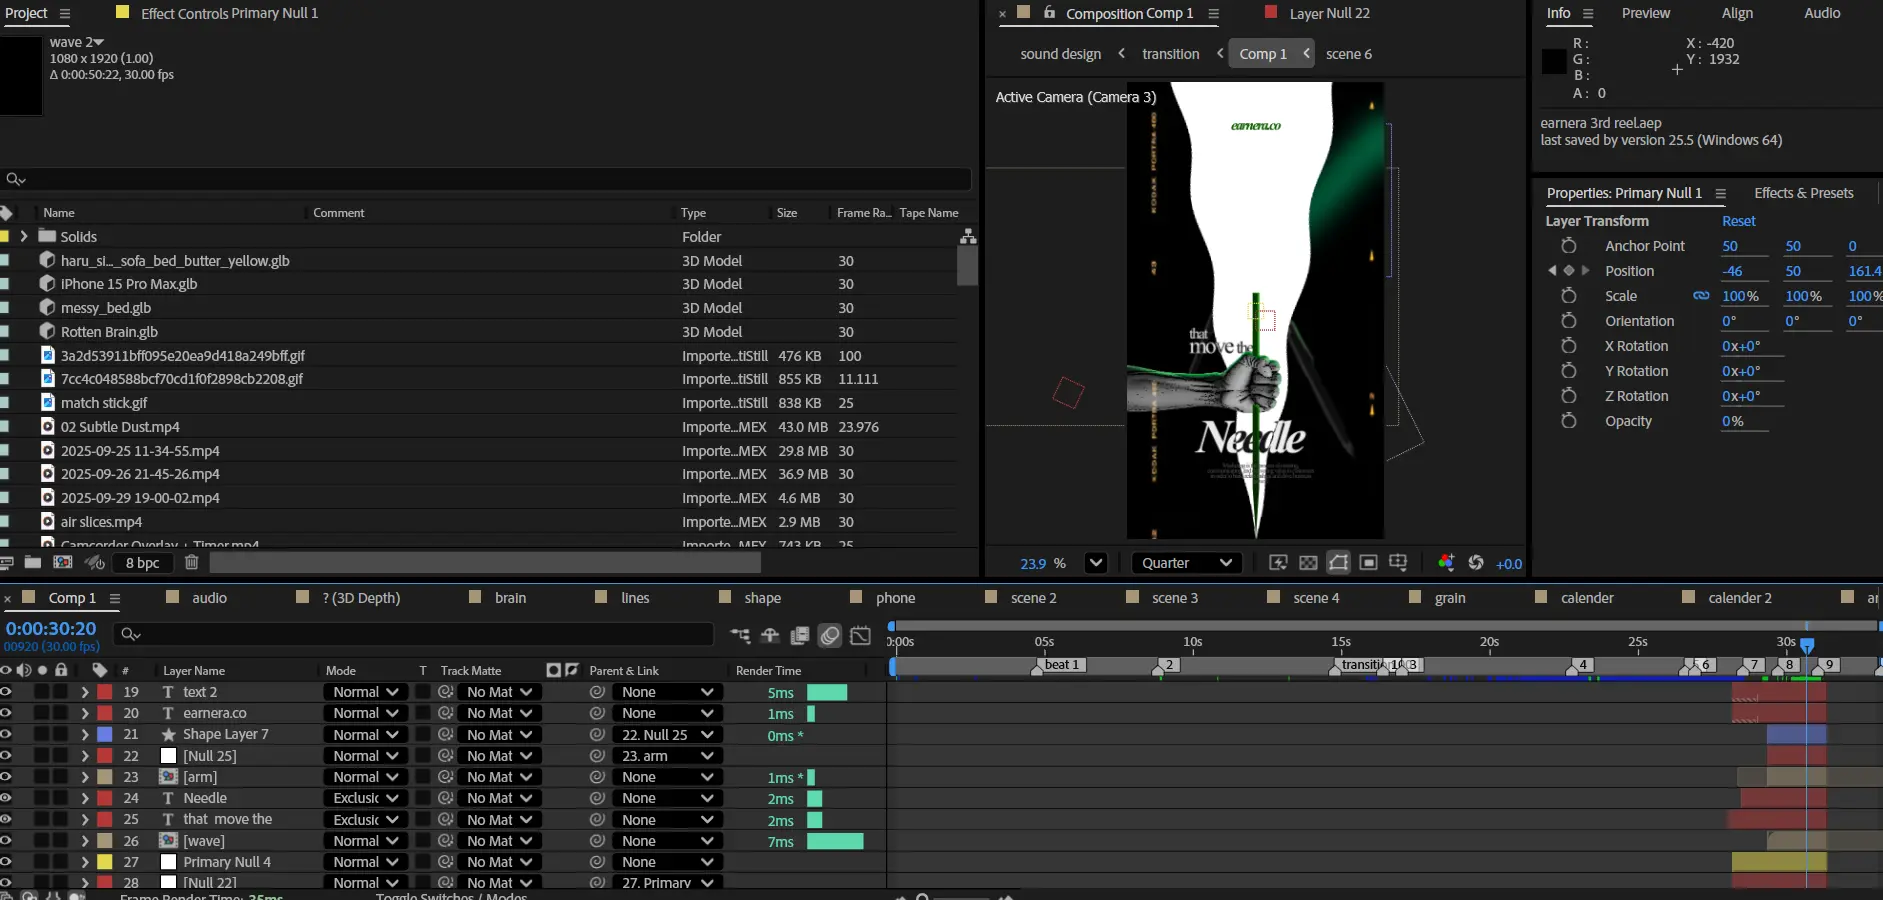Open the timeline Graph Editor
The image size is (1883, 900).
860,635
